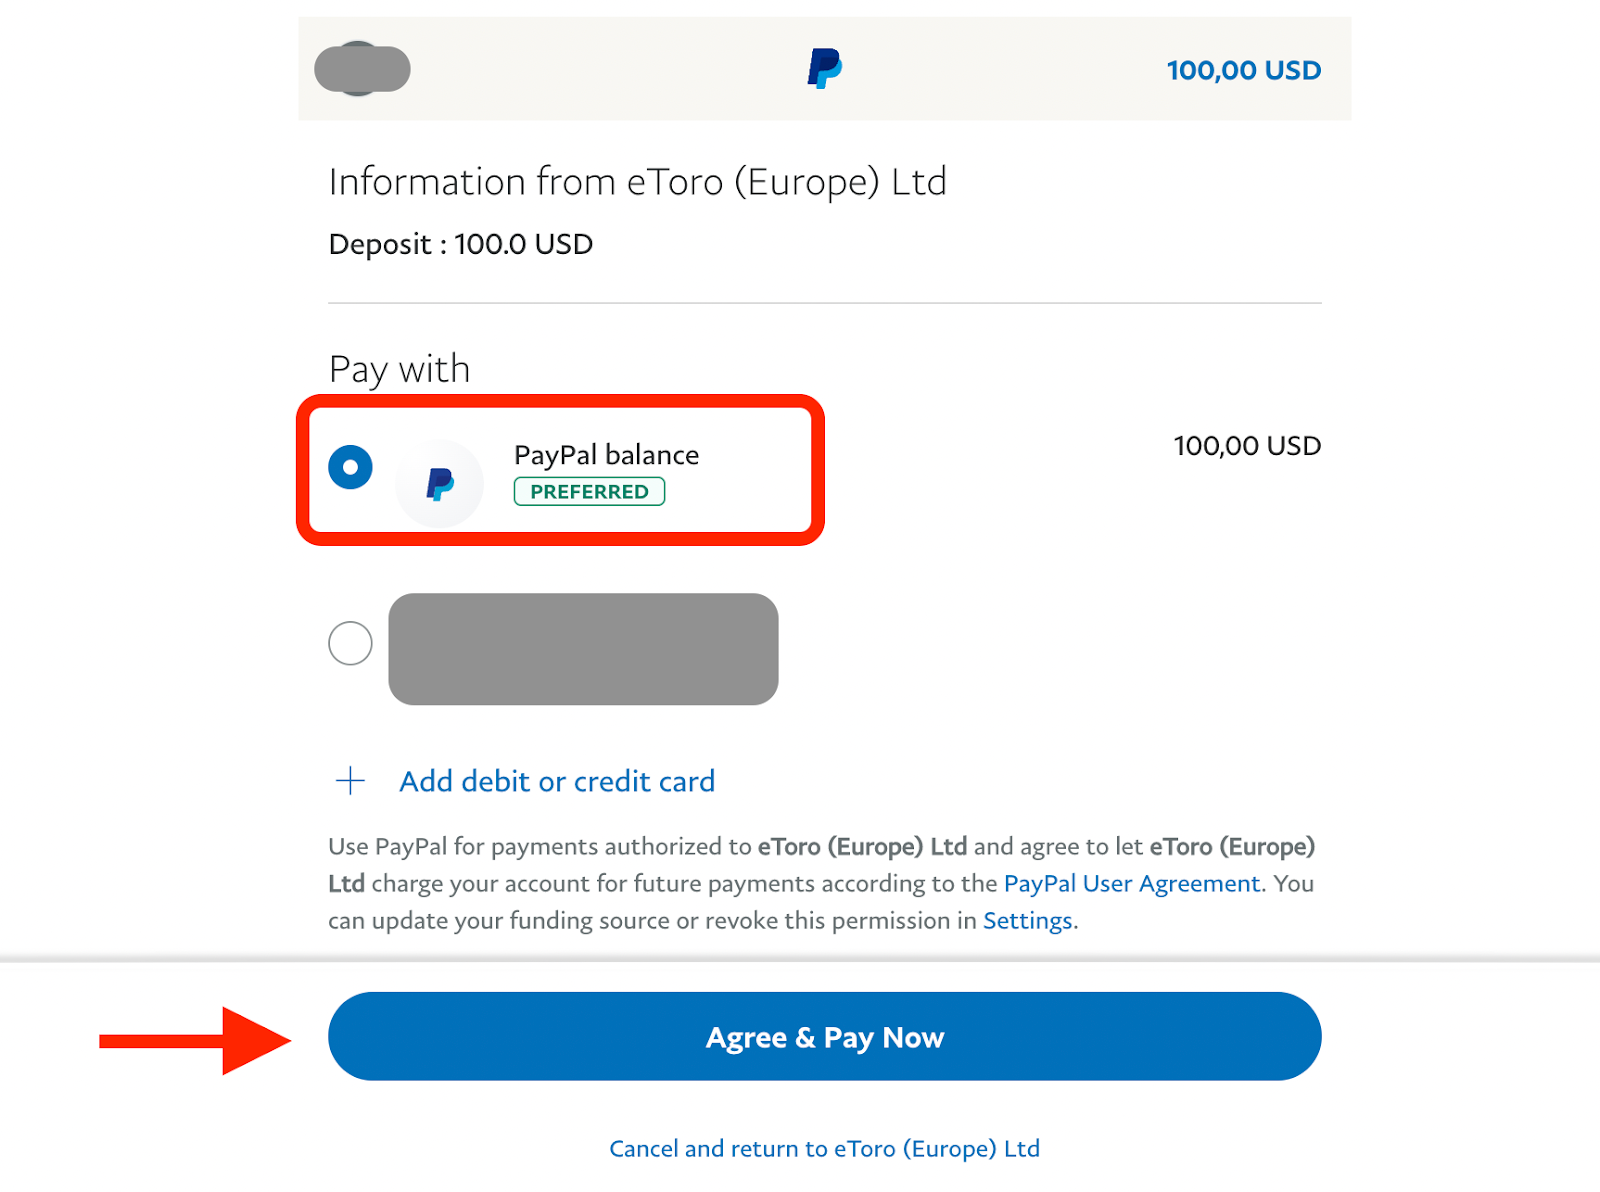The width and height of the screenshot is (1600, 1192).
Task: Click the PayPal logo in header
Action: [824, 69]
